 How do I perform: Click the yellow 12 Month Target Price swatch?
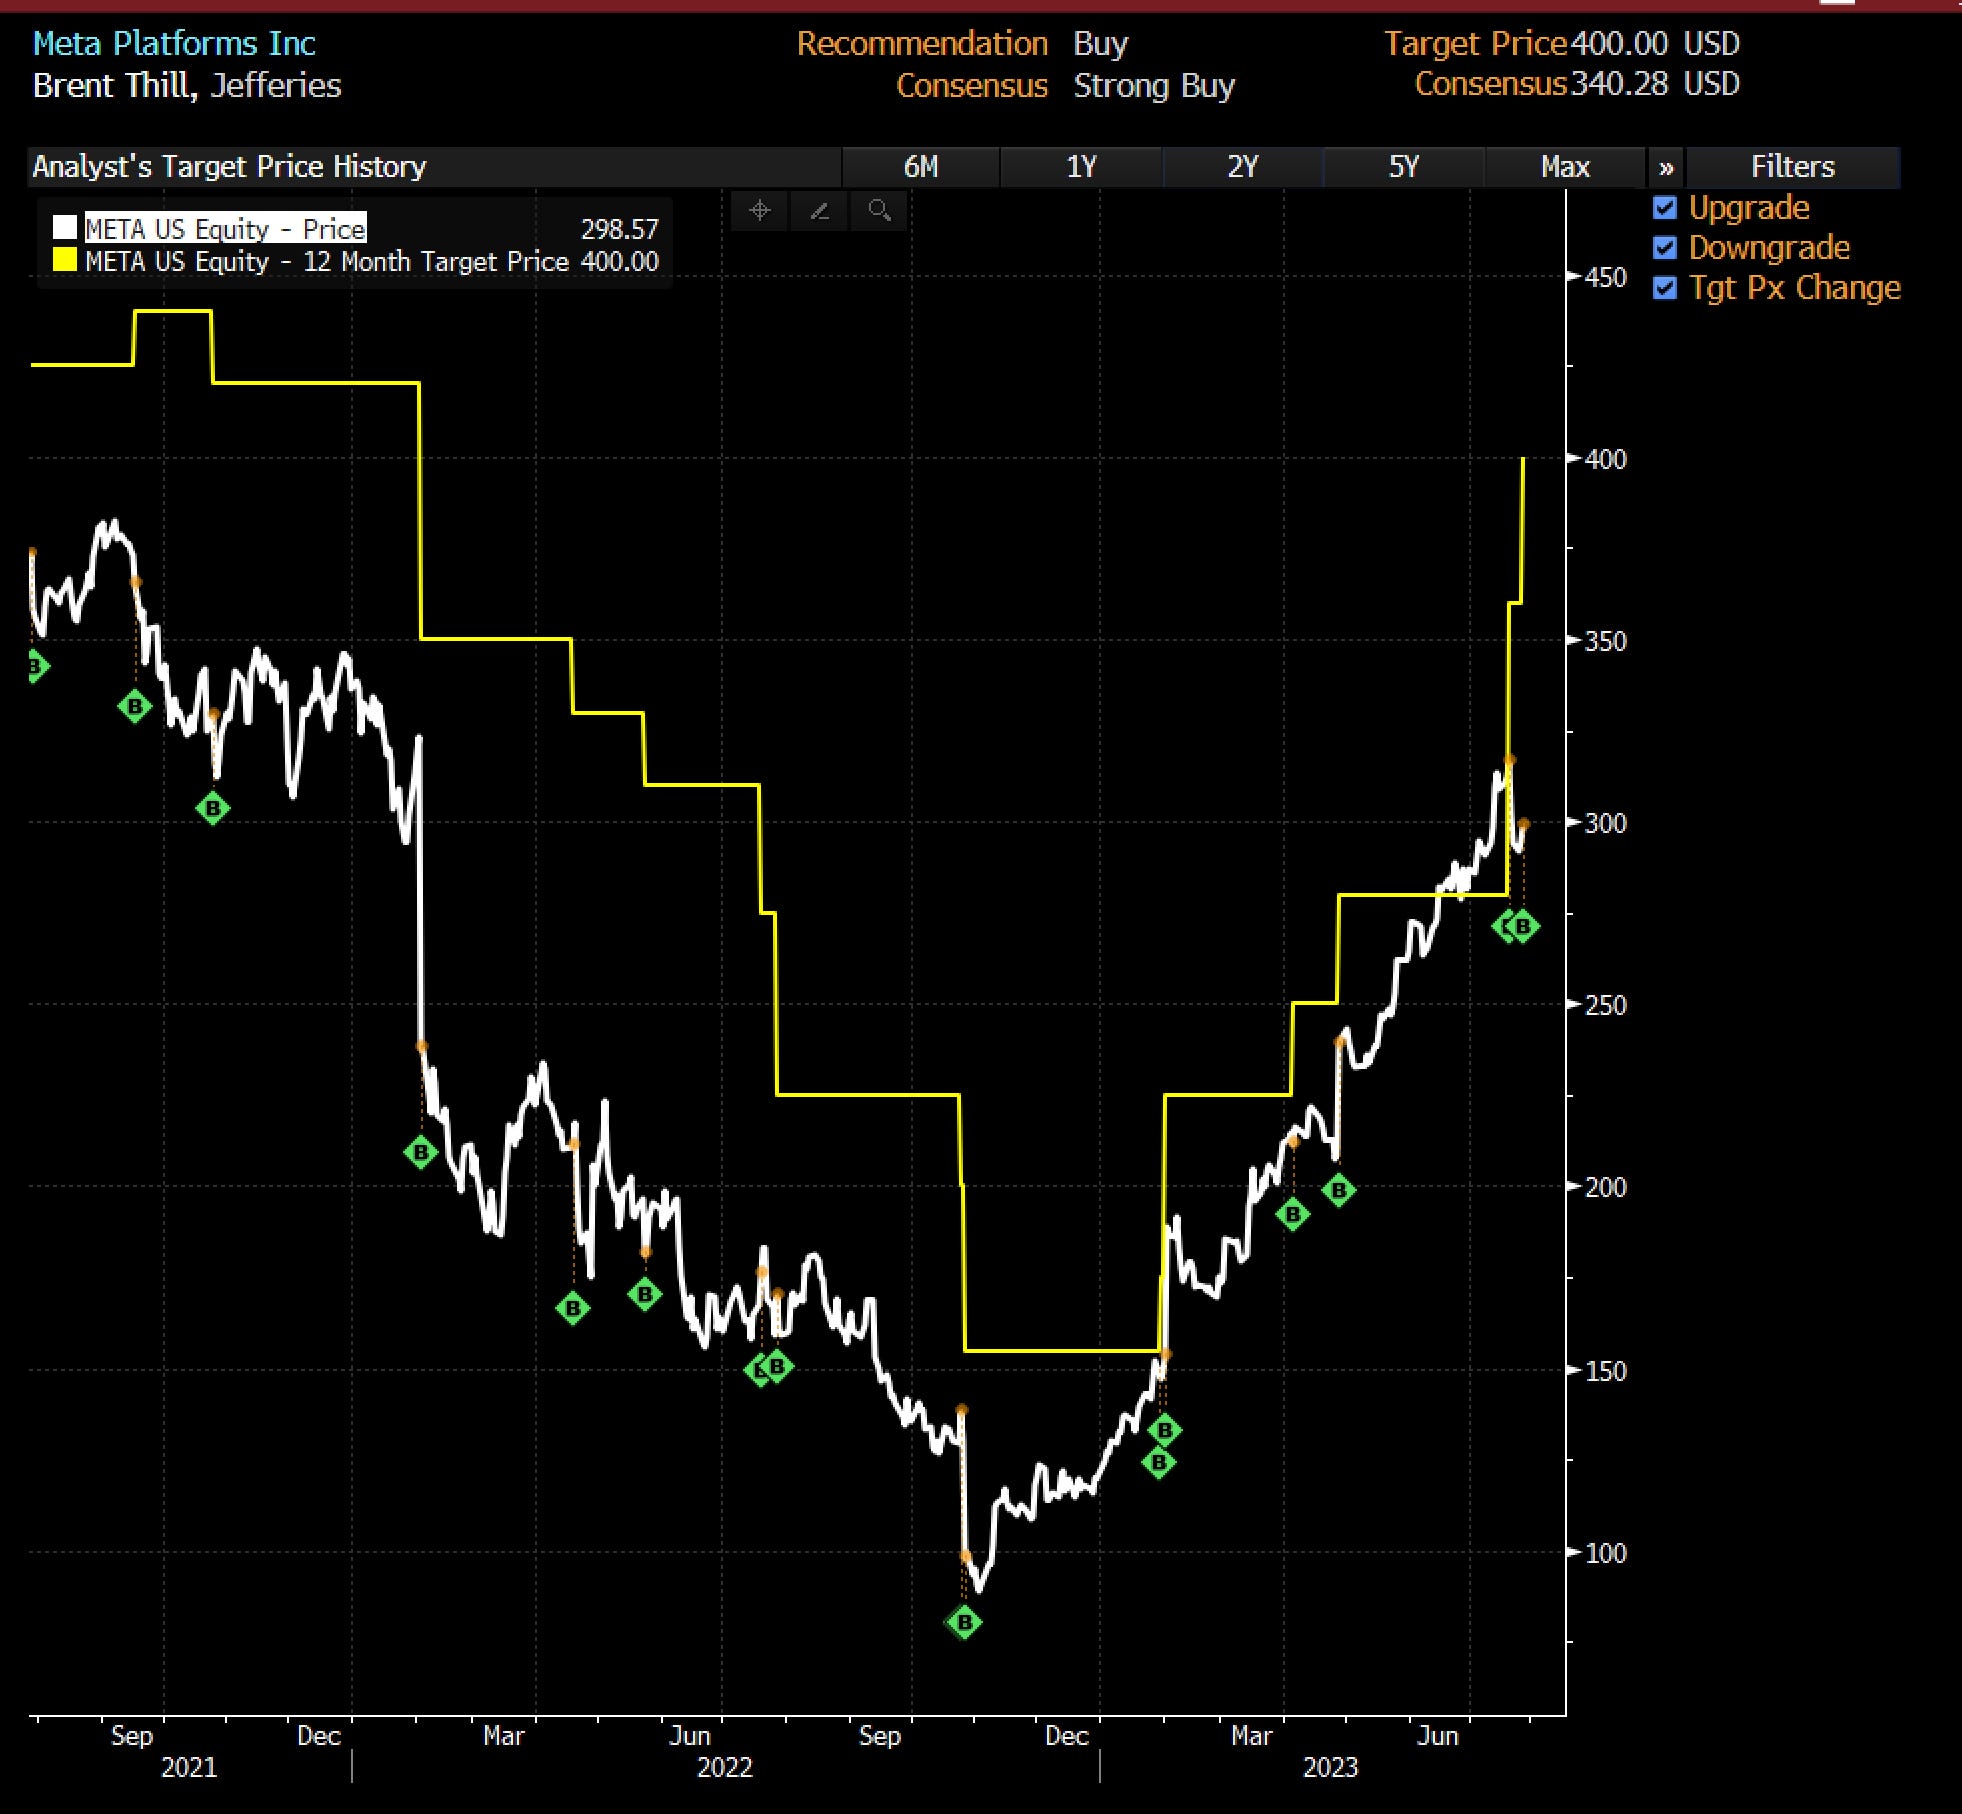coord(65,261)
